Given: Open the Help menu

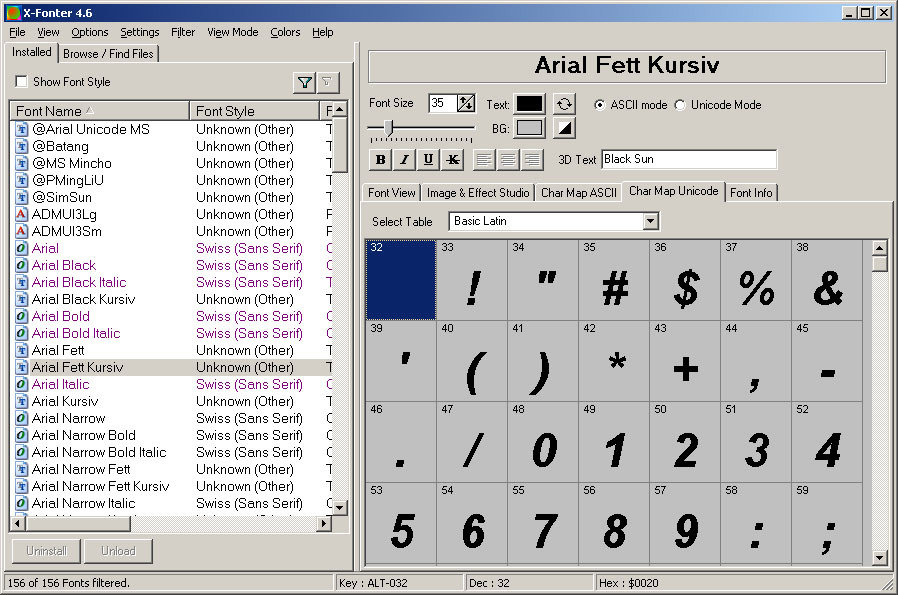Looking at the screenshot, I should click(323, 32).
